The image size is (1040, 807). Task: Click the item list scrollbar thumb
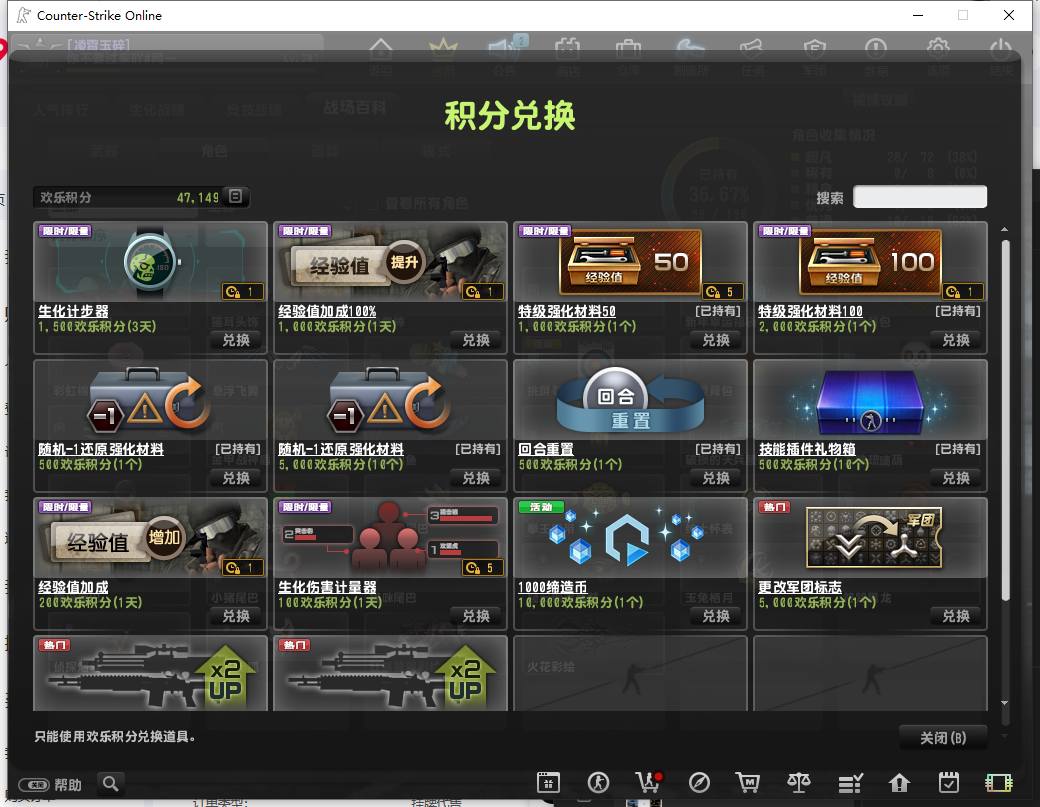coord(1005,420)
